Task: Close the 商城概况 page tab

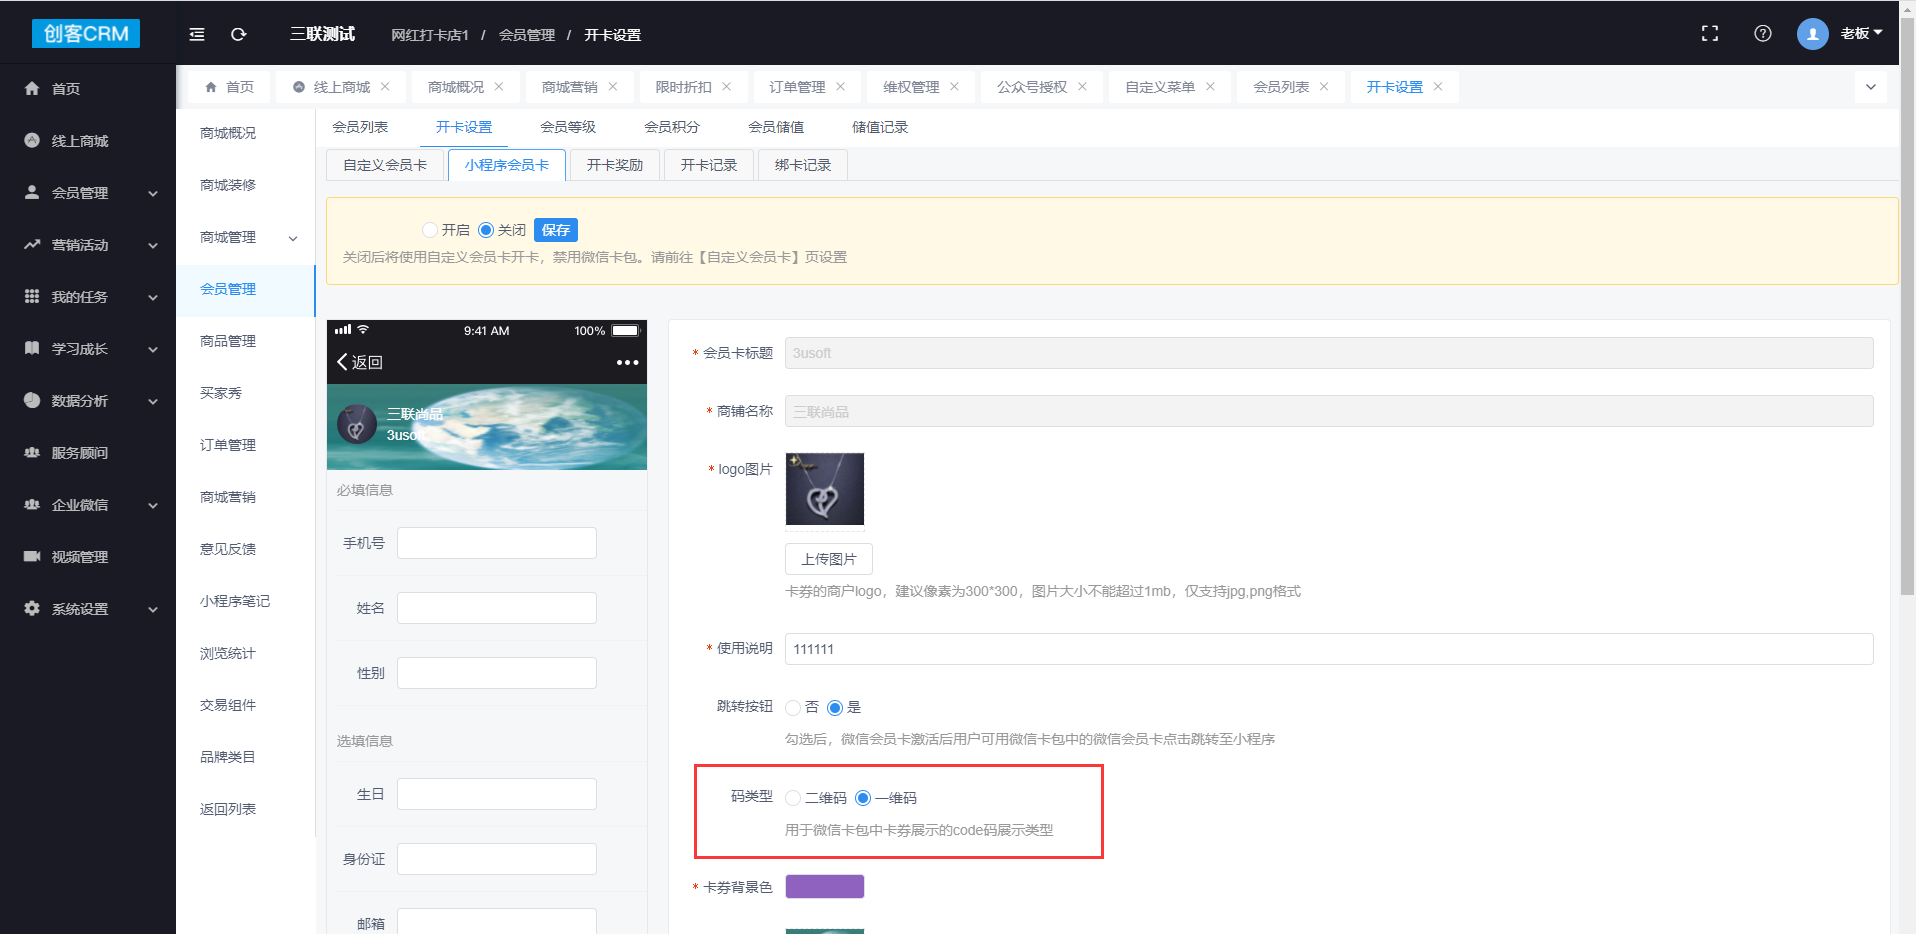Action: (x=499, y=87)
